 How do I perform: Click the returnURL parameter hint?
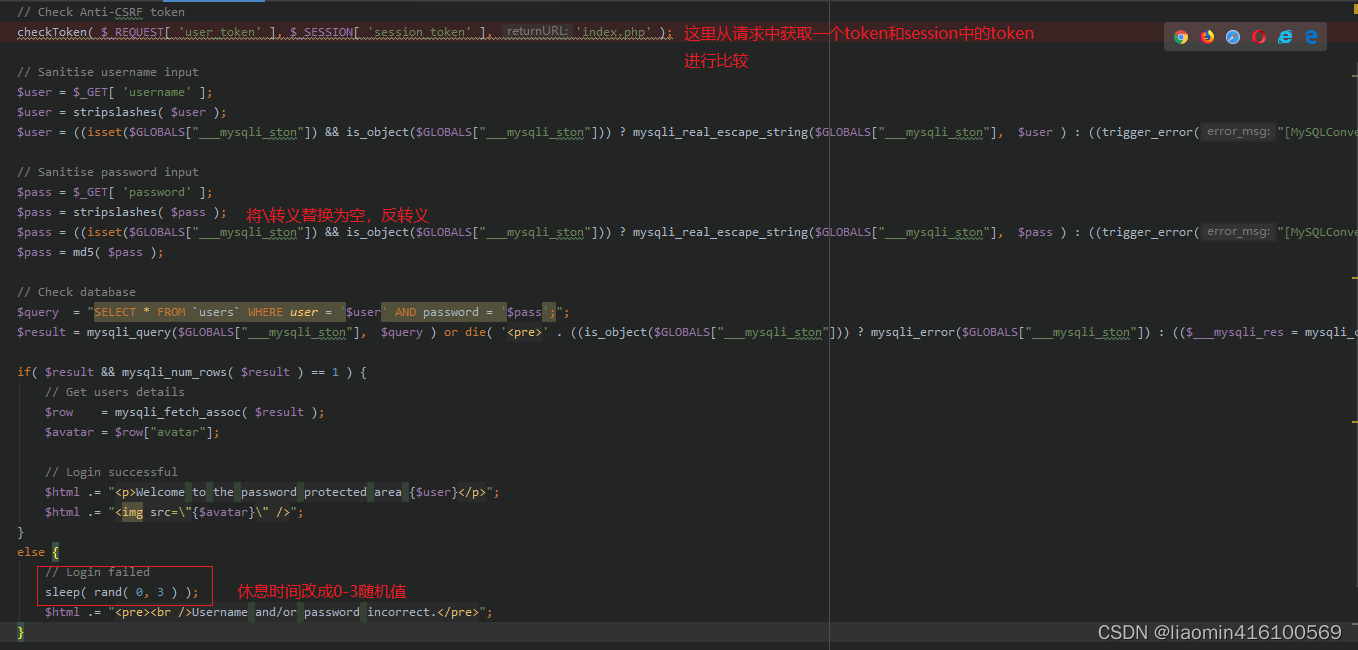(537, 32)
